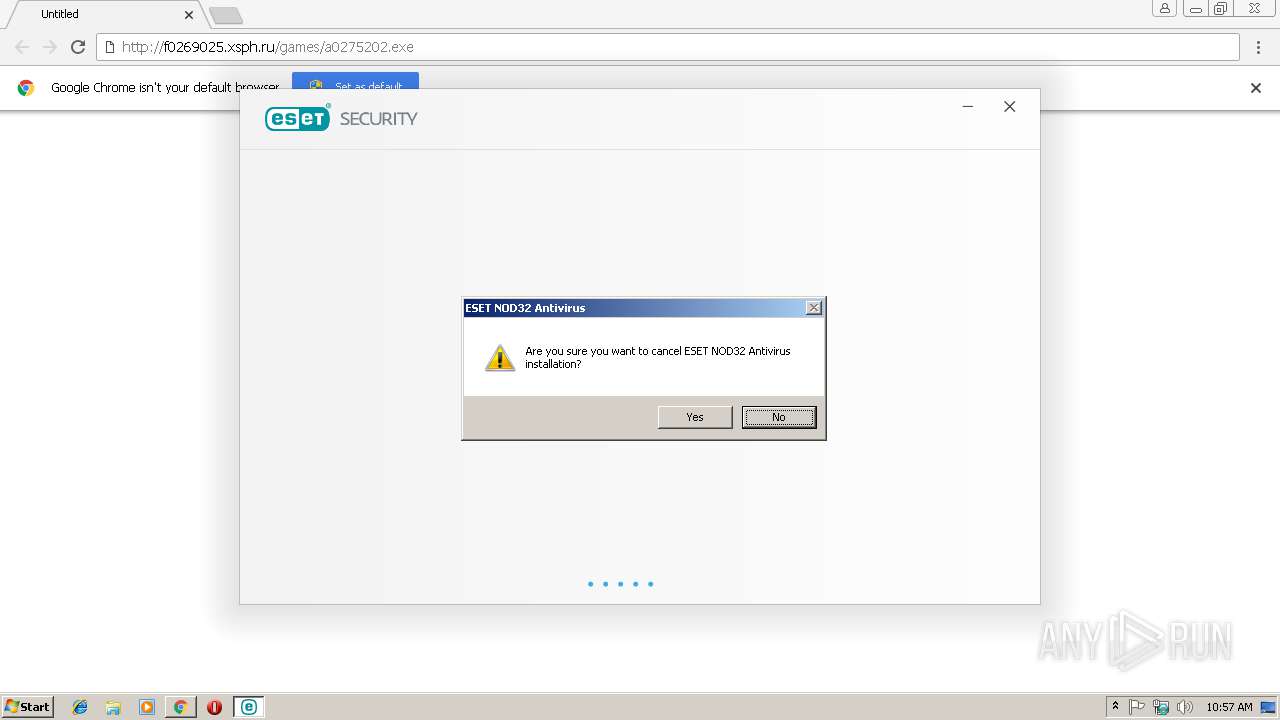The image size is (1280, 720).
Task: Click the taskbar clock showing 10:57 AM
Action: [1229, 707]
